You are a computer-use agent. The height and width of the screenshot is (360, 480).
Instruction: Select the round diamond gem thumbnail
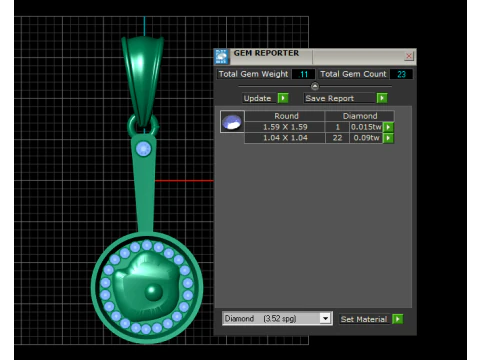tap(232, 122)
